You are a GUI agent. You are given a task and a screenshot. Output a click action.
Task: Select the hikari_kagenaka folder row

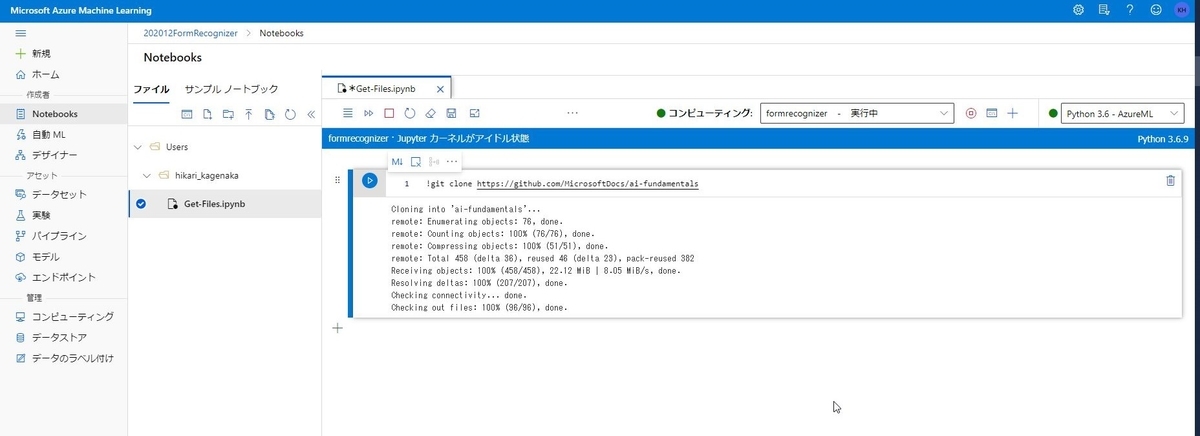click(225, 175)
